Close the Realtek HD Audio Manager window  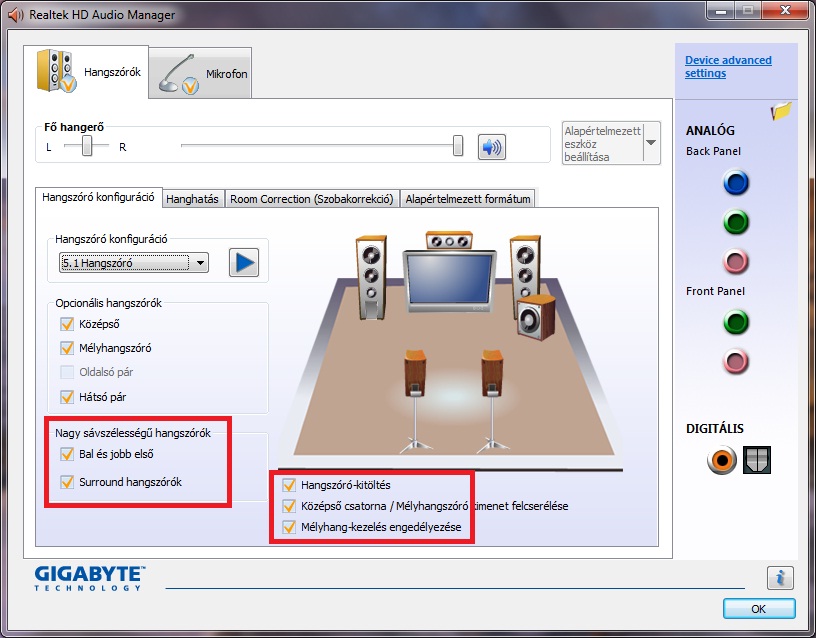pos(785,9)
